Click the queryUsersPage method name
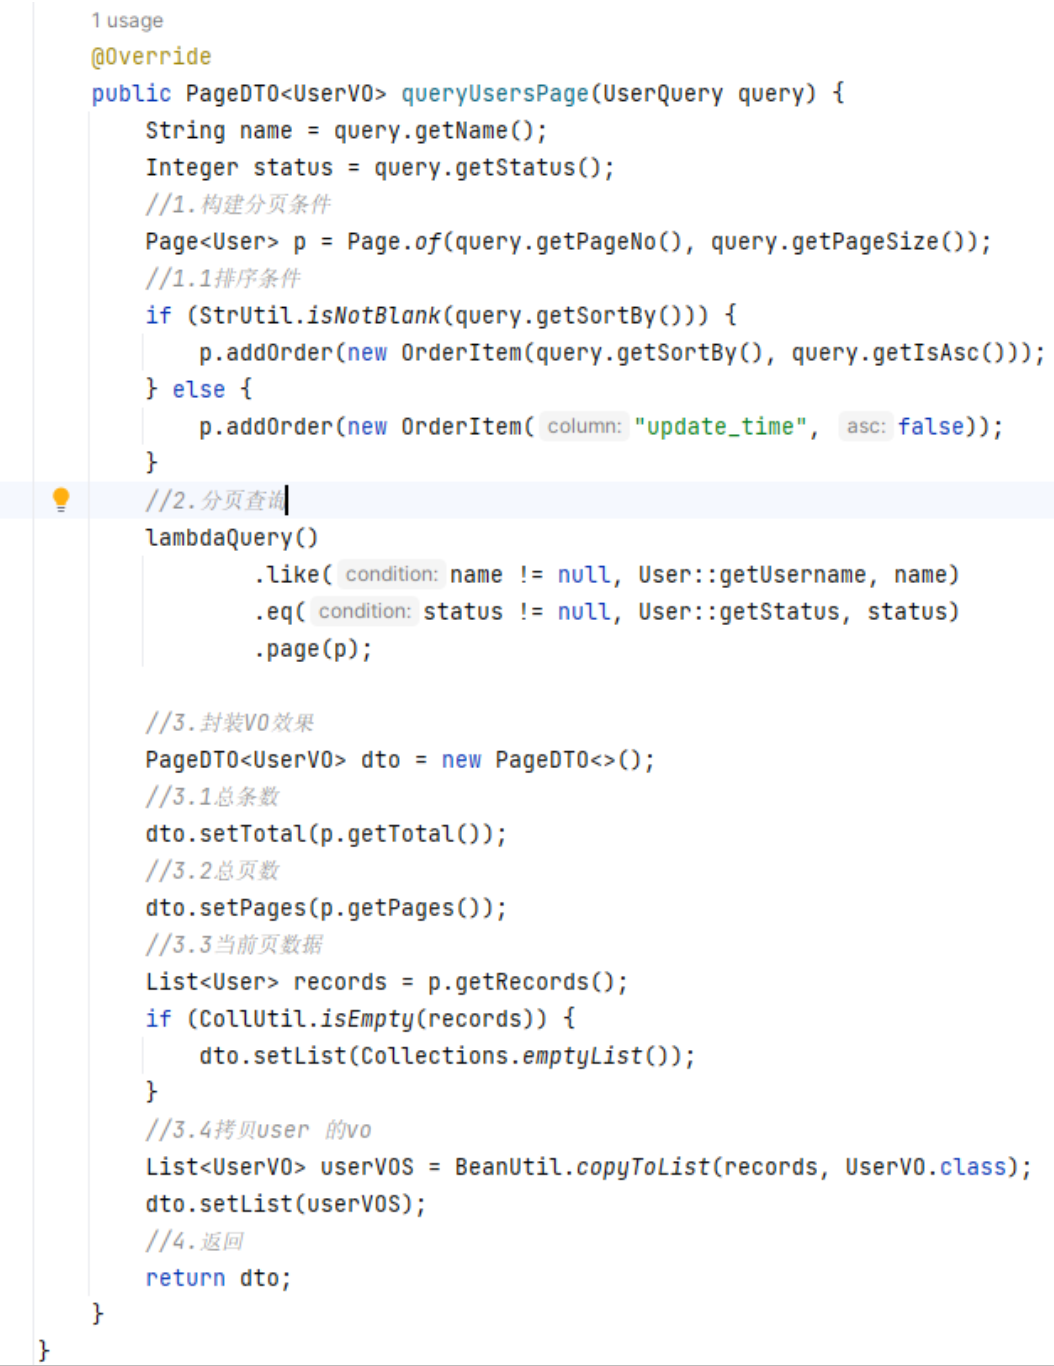 (494, 94)
